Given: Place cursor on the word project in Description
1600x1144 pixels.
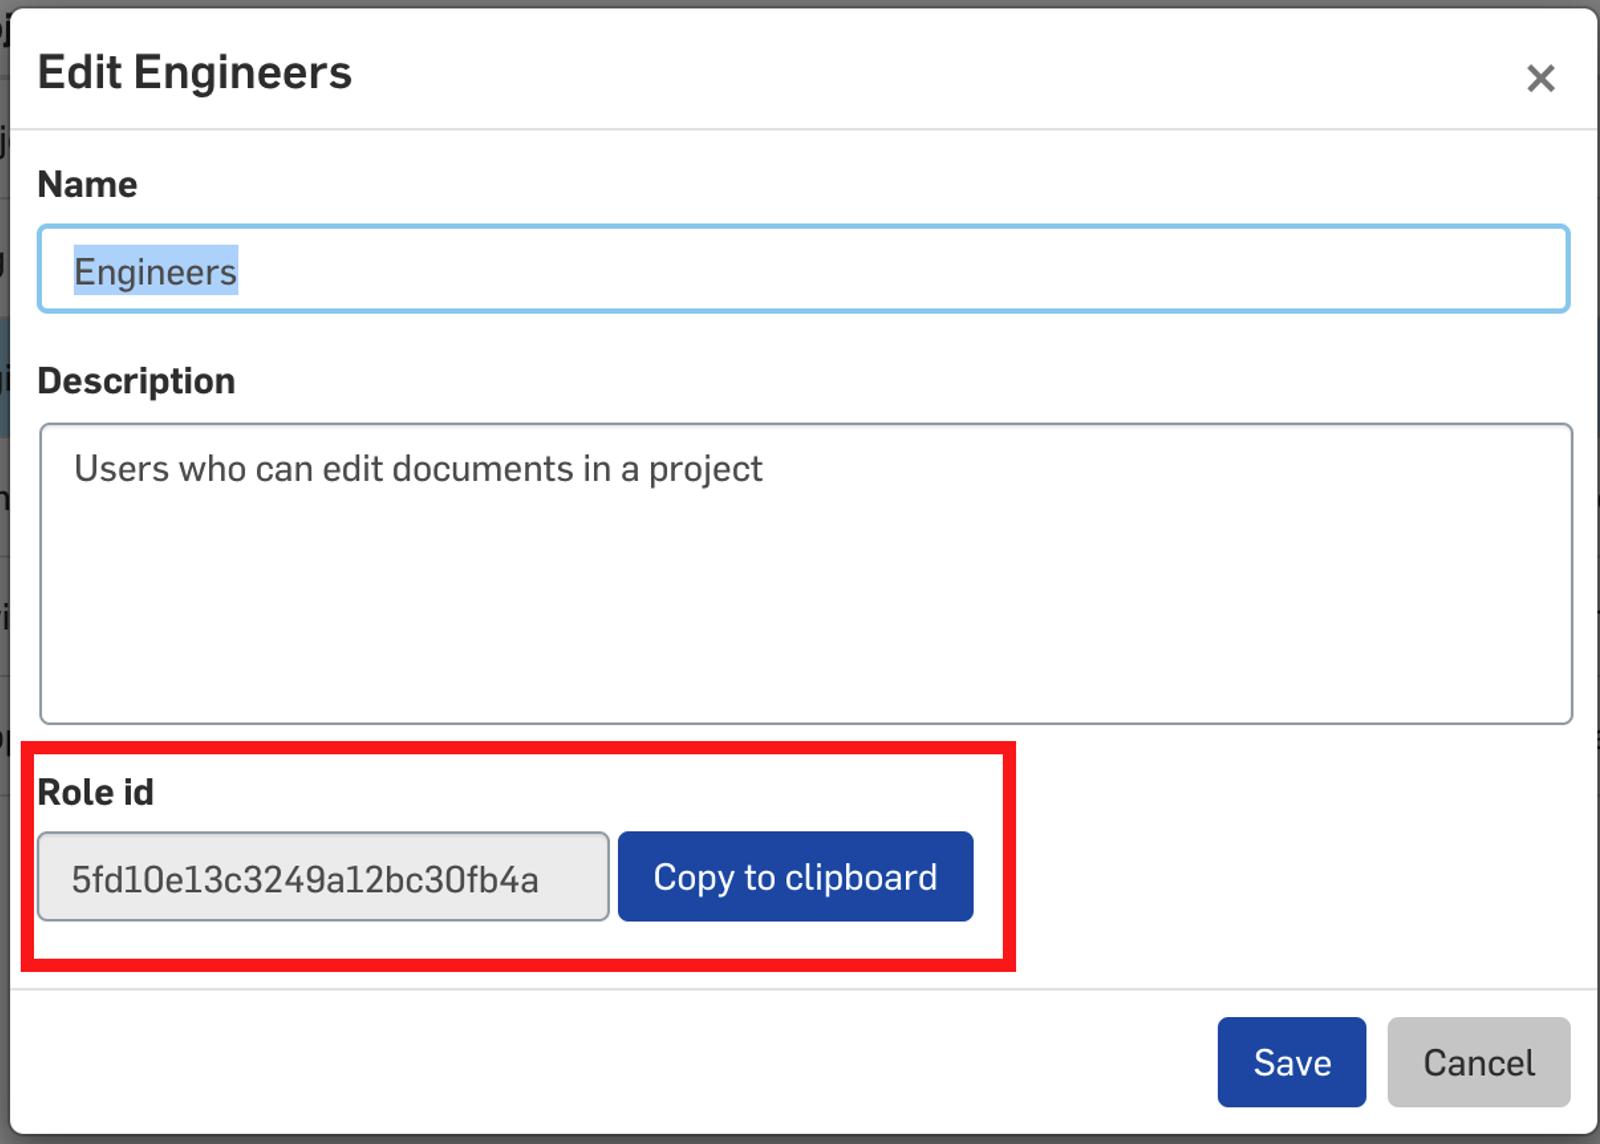Looking at the screenshot, I should pos(705,470).
